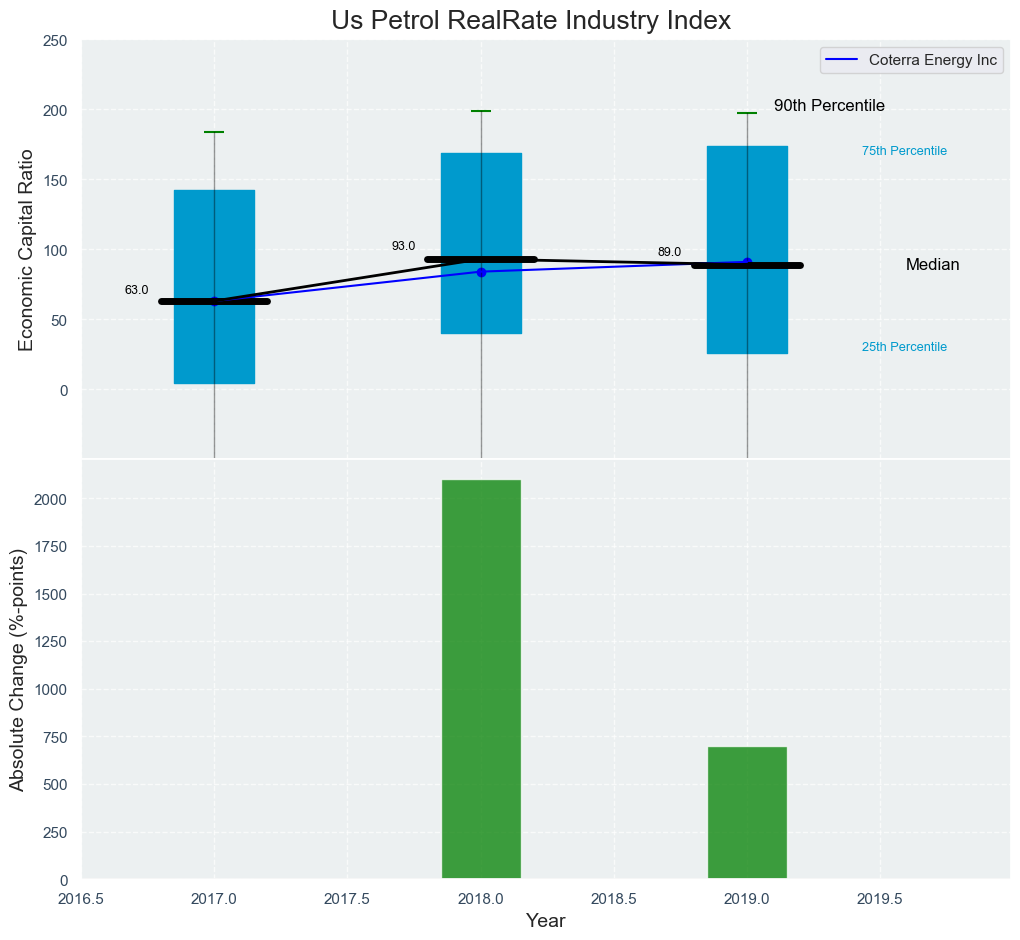The height and width of the screenshot is (940, 1020).
Task: Click the tall green bar for 2018
Action: click(x=481, y=680)
